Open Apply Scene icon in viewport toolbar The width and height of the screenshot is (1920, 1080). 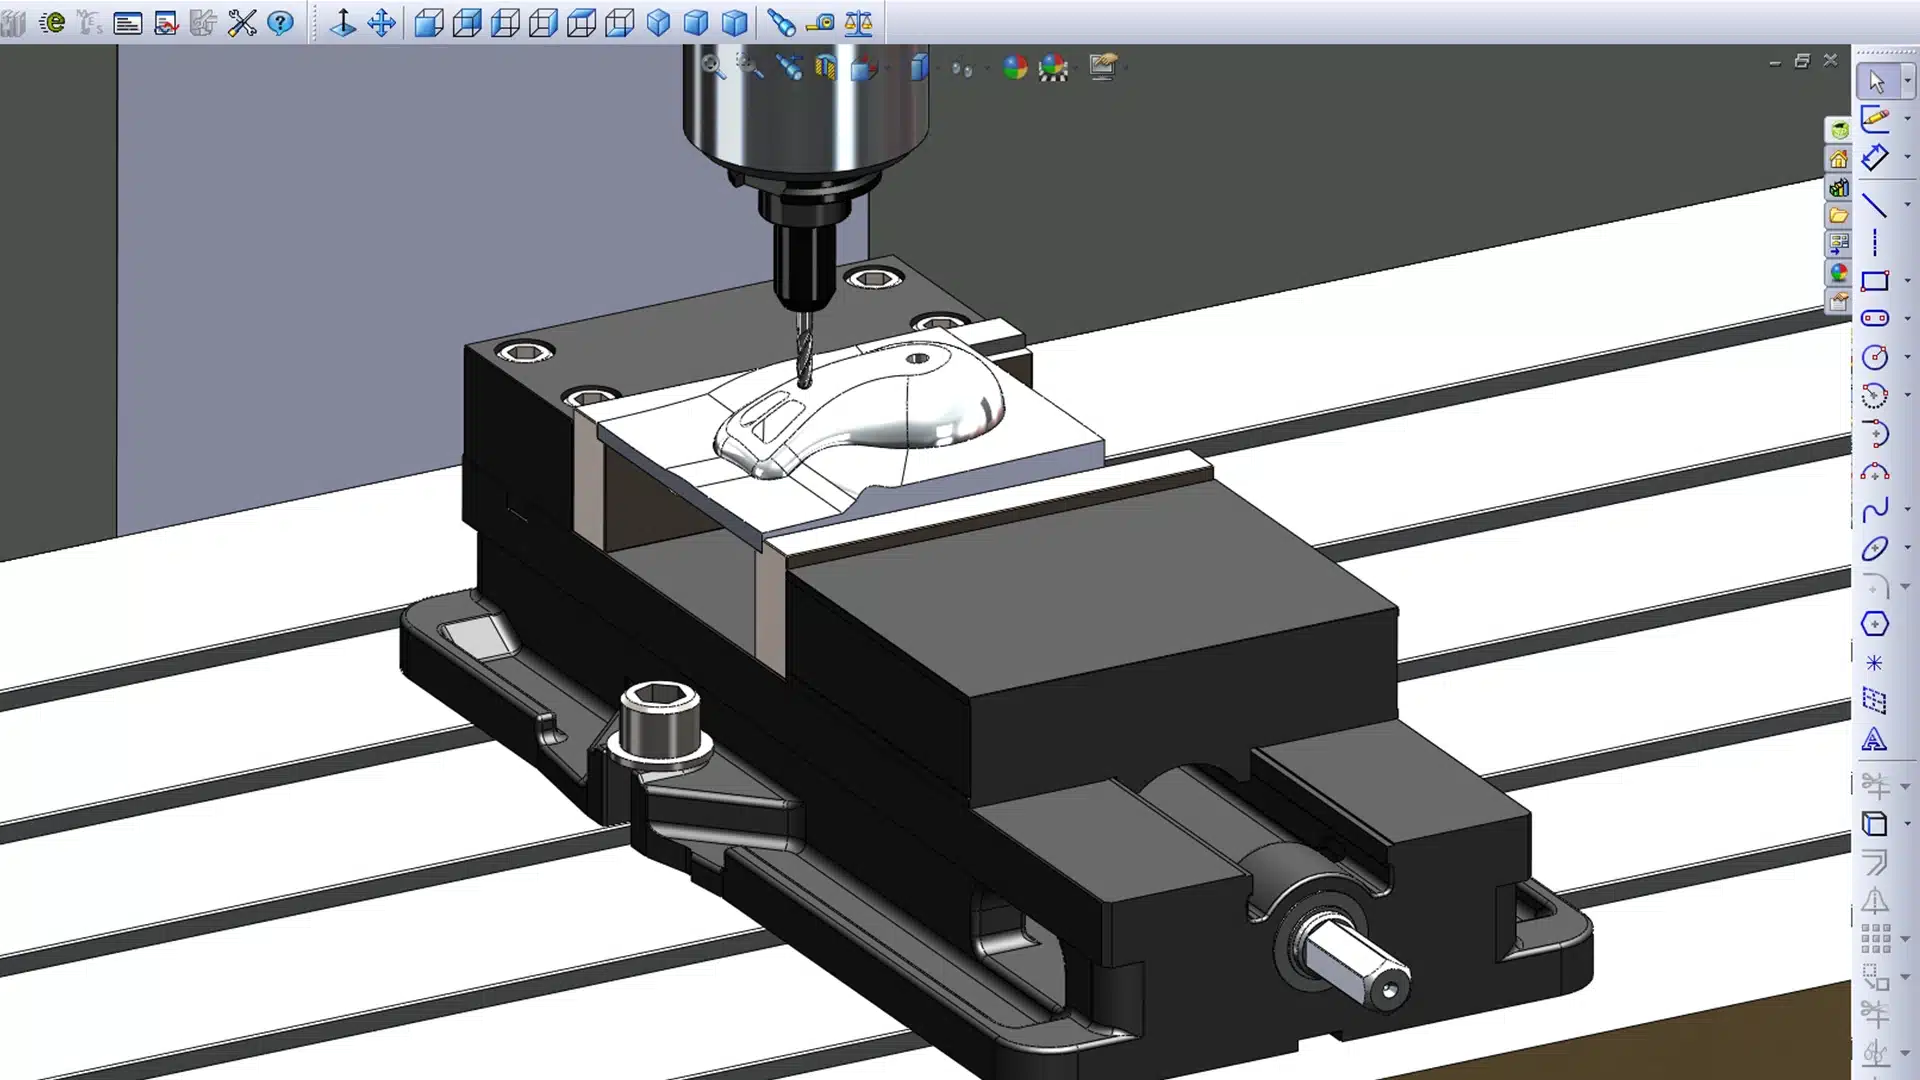(1053, 68)
